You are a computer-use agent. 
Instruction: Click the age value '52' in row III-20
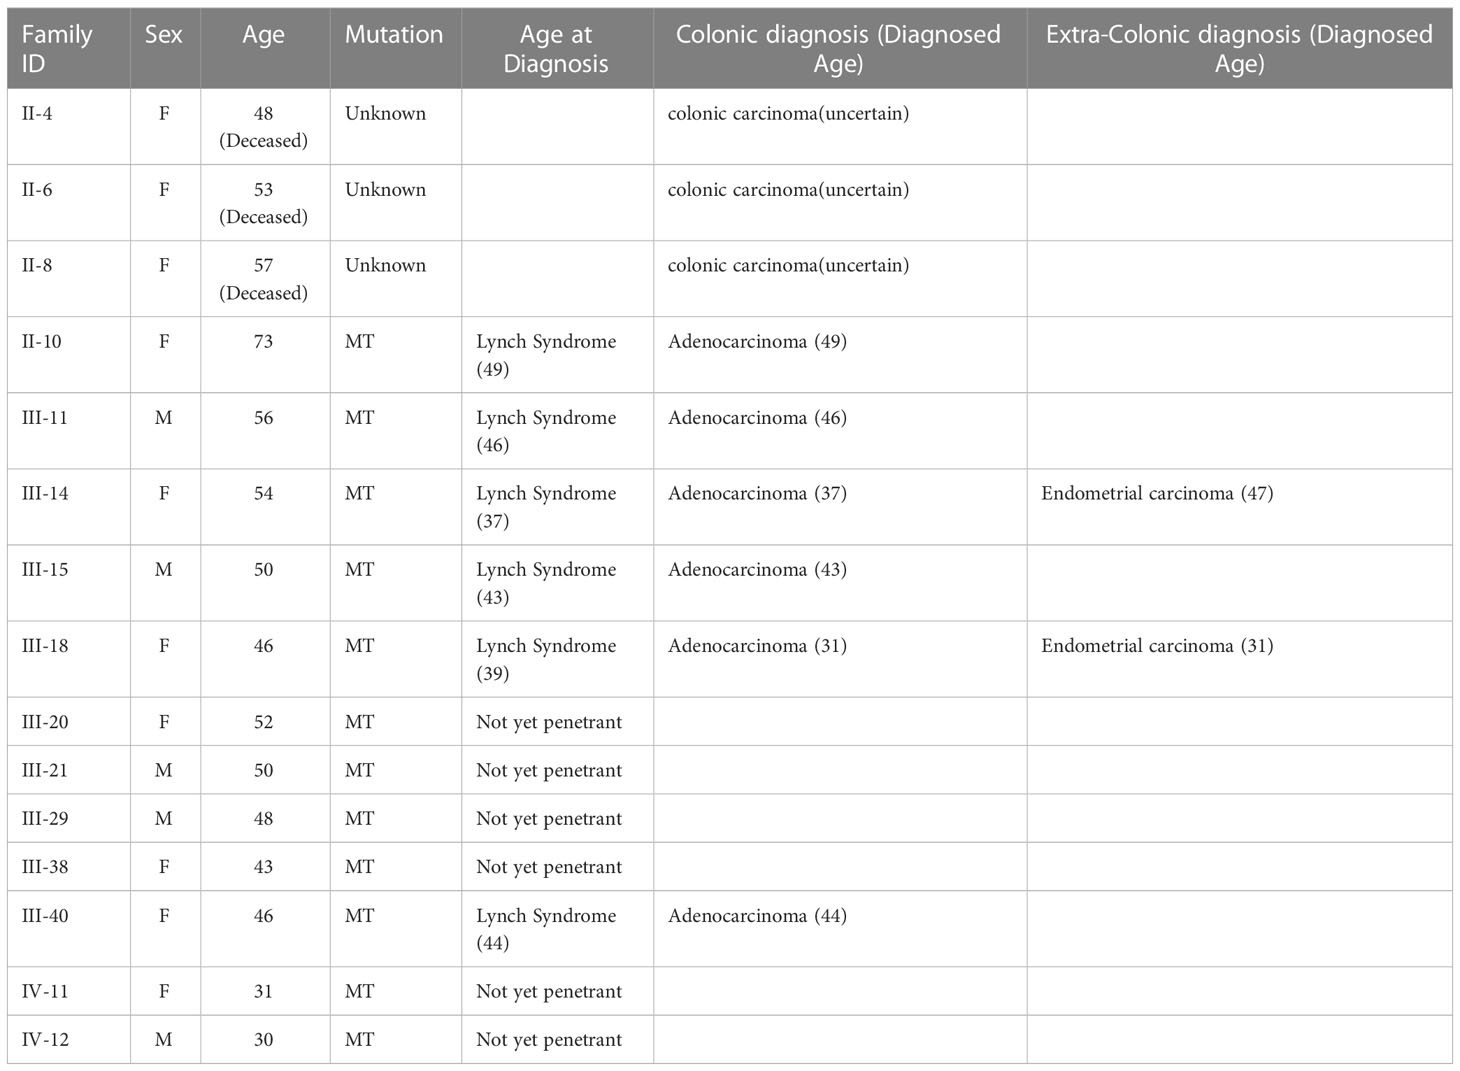(x=264, y=722)
